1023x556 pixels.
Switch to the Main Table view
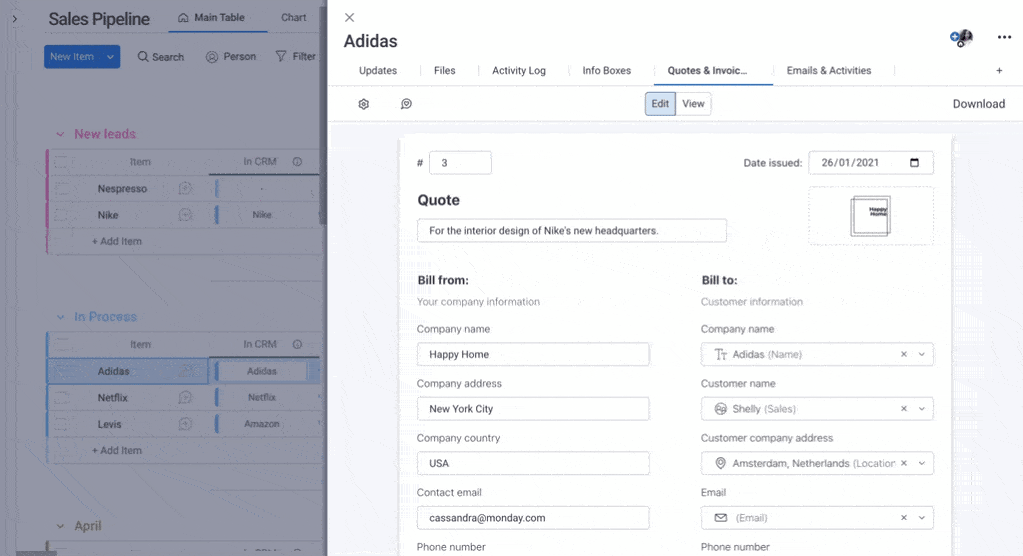click(x=211, y=18)
